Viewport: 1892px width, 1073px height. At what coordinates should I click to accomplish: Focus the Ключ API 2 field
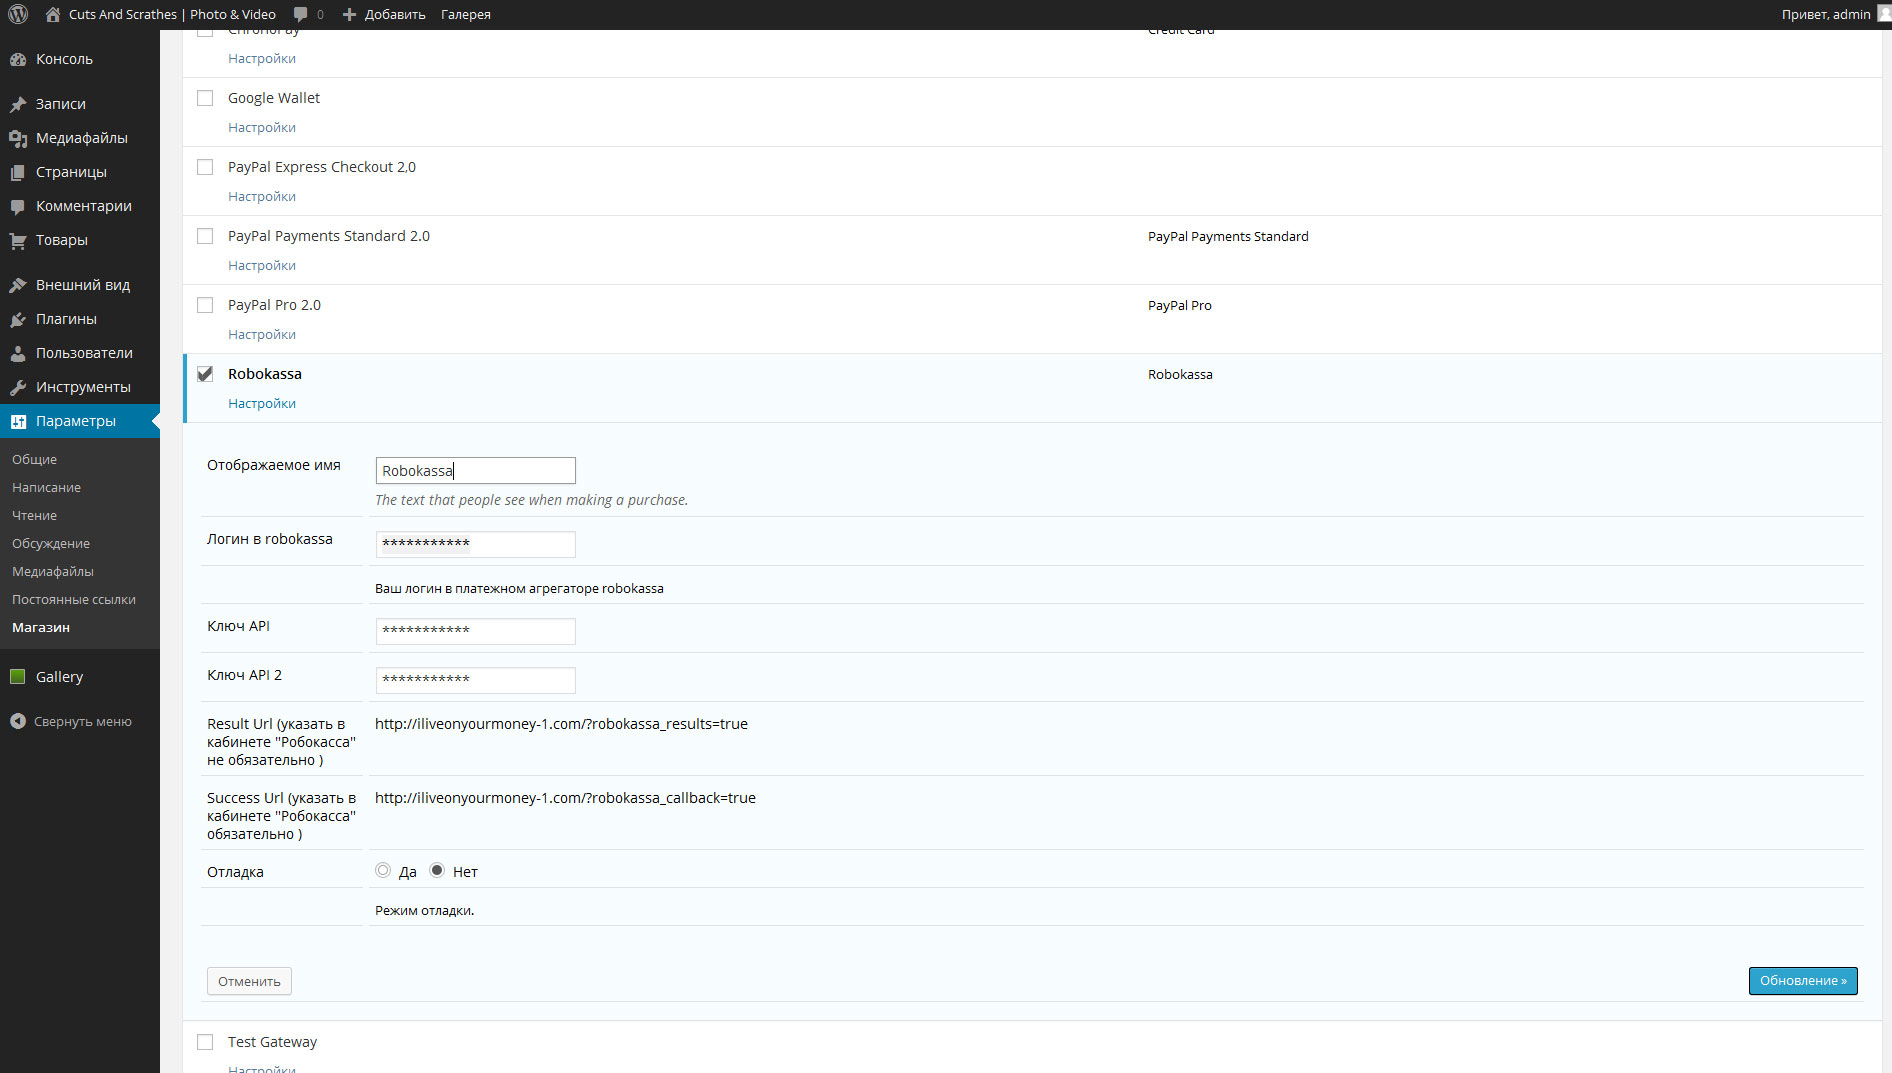476,680
